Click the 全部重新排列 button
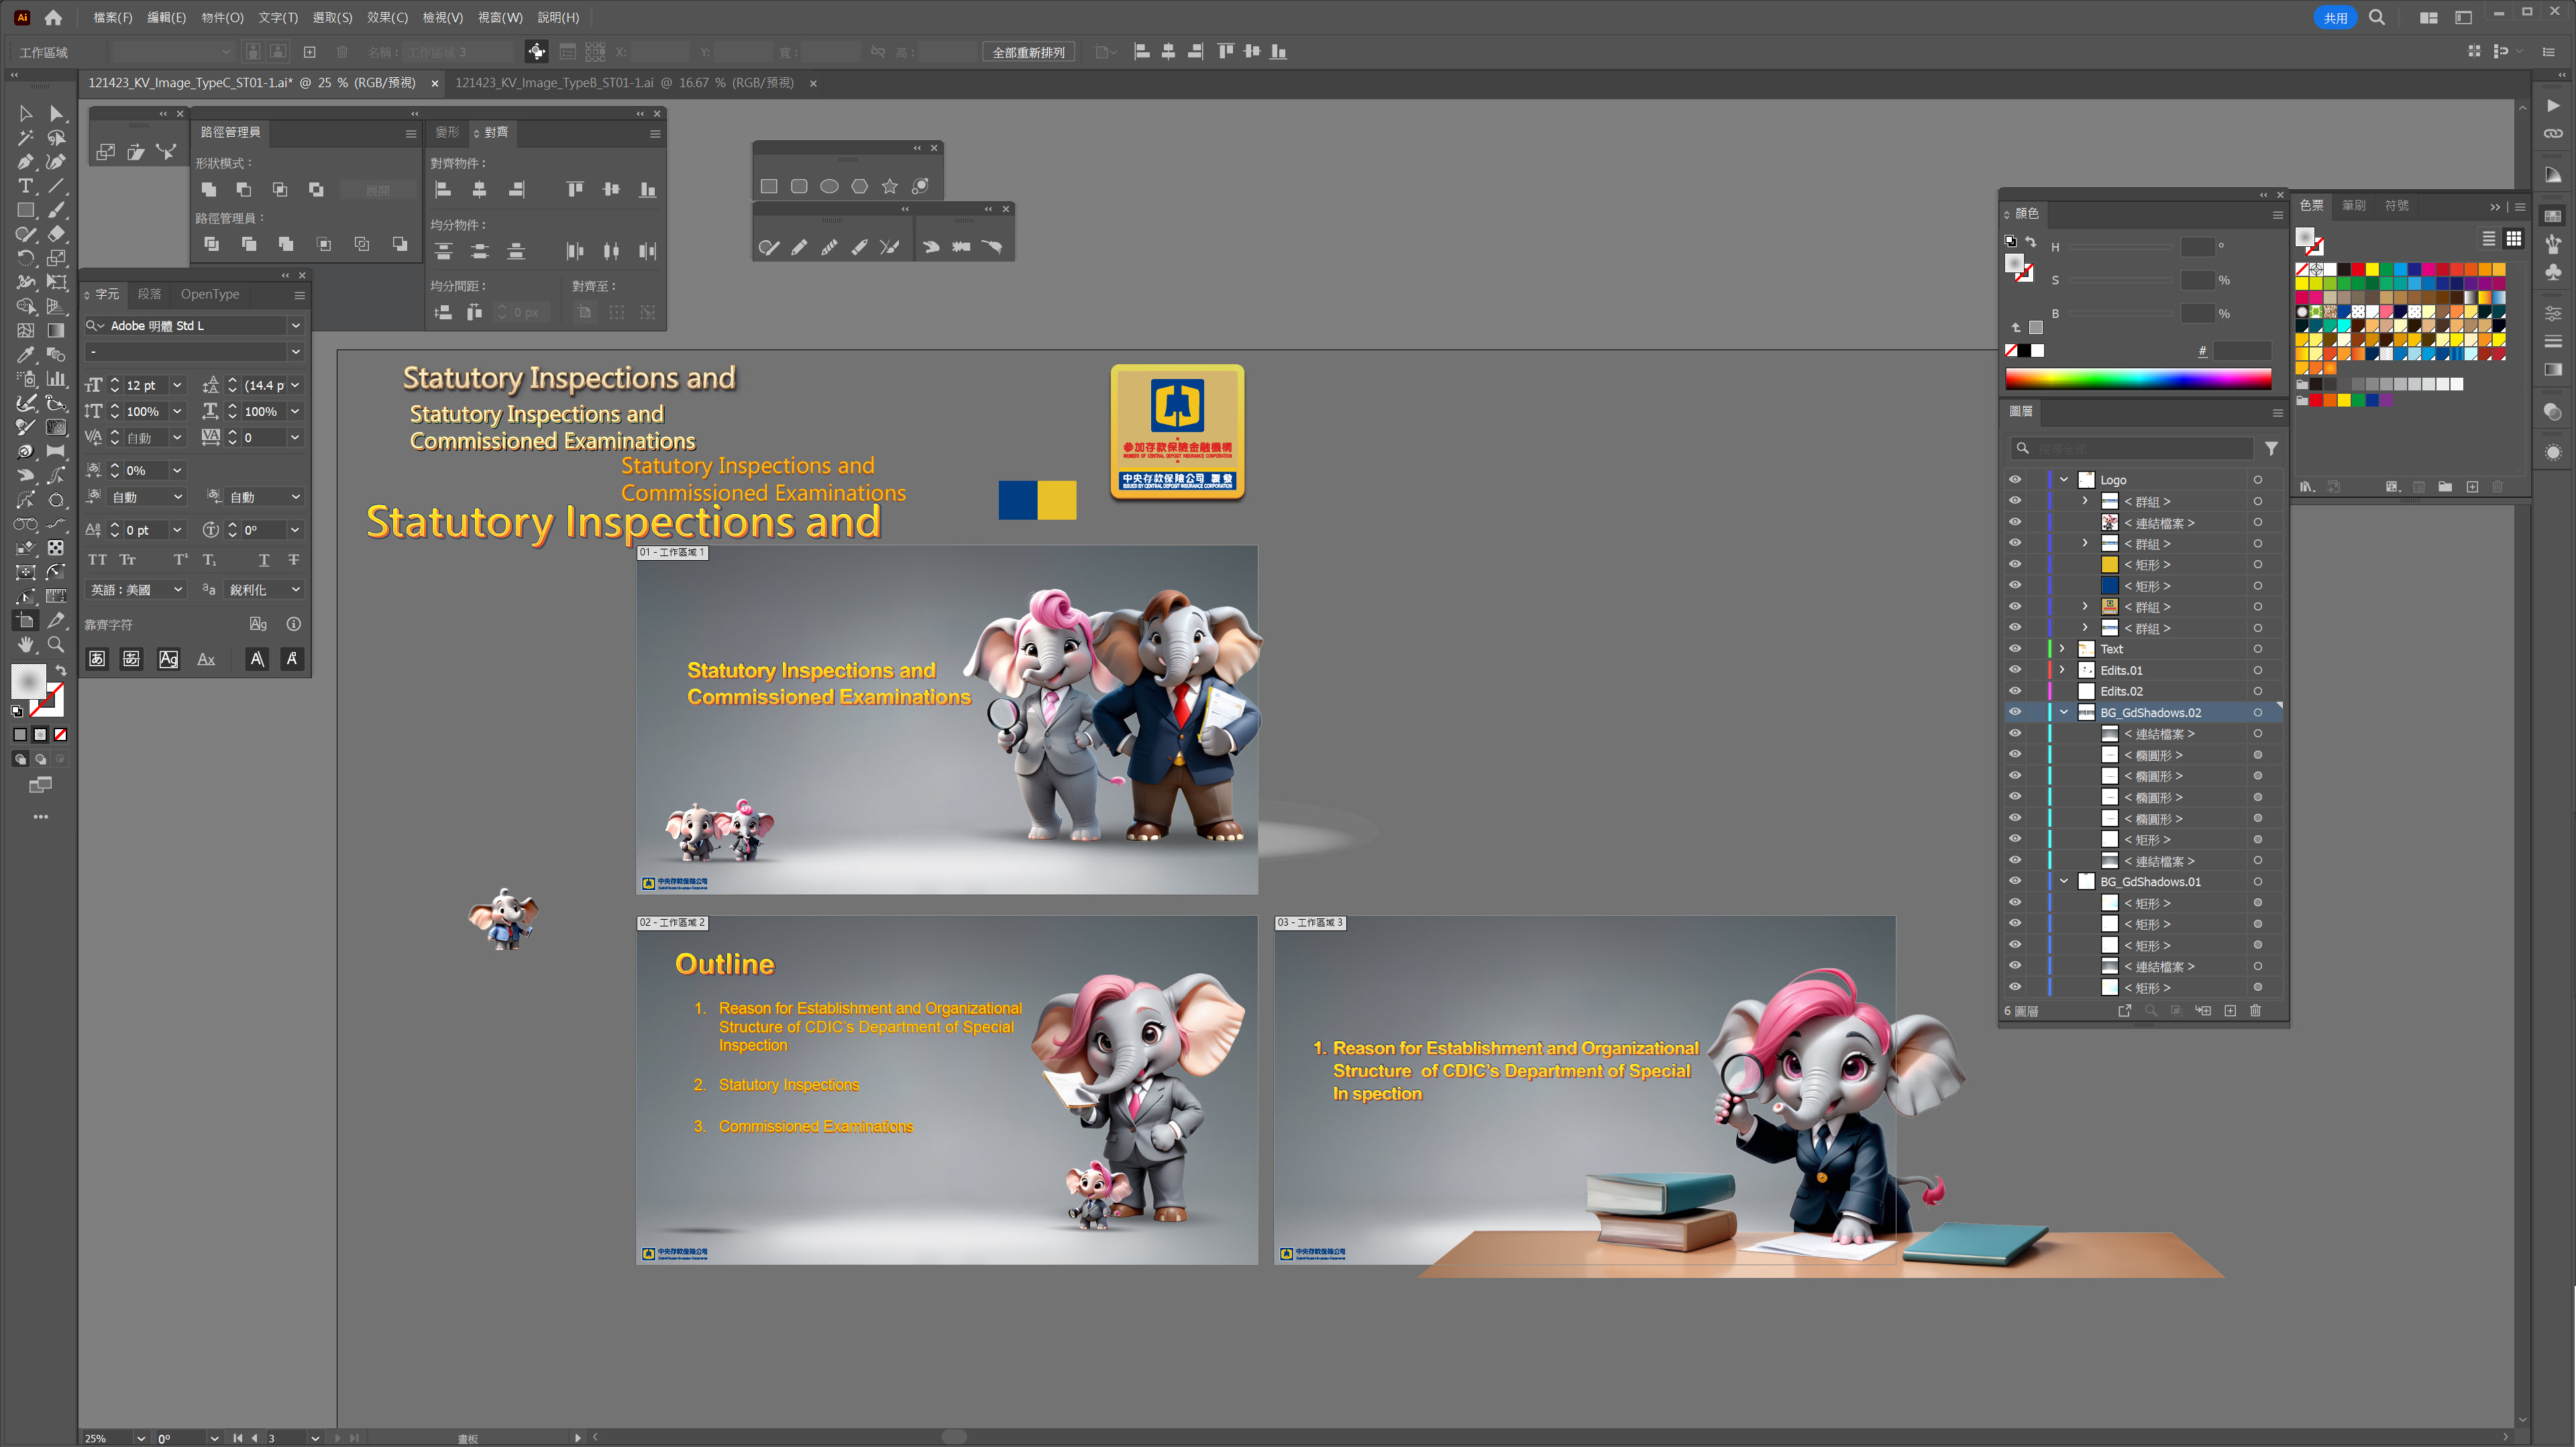This screenshot has height=1447, width=2576. click(1028, 52)
